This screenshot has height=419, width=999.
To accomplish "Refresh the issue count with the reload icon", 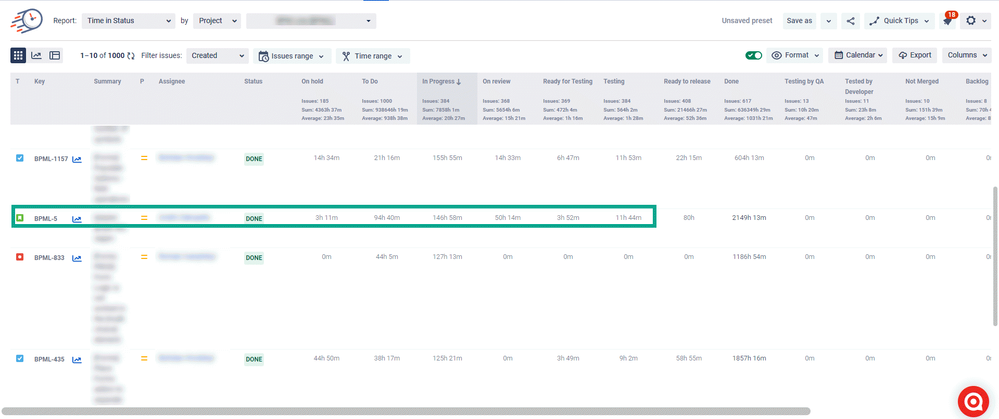I will (x=131, y=56).
